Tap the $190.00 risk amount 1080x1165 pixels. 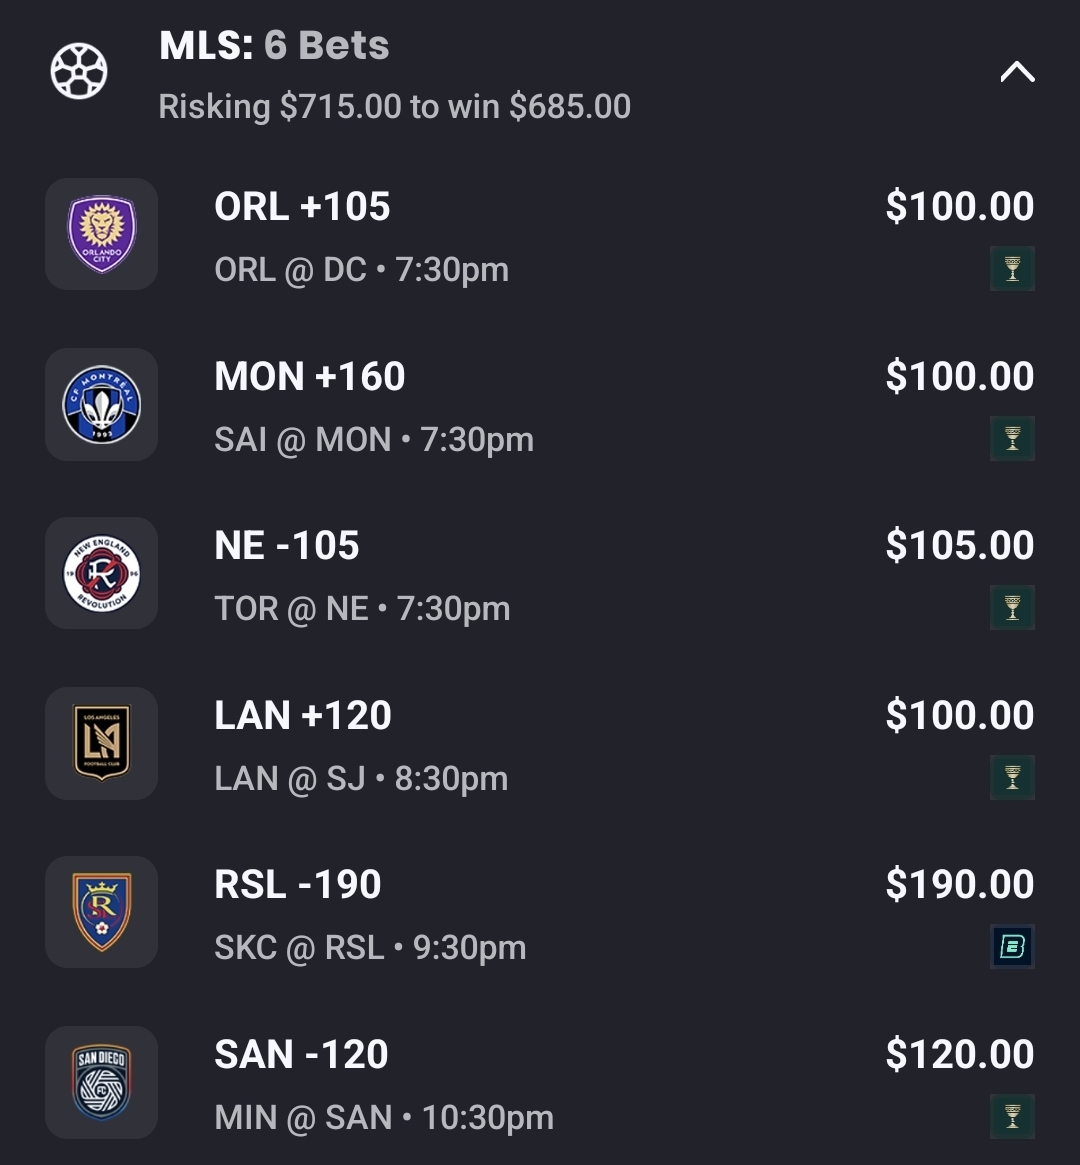959,885
